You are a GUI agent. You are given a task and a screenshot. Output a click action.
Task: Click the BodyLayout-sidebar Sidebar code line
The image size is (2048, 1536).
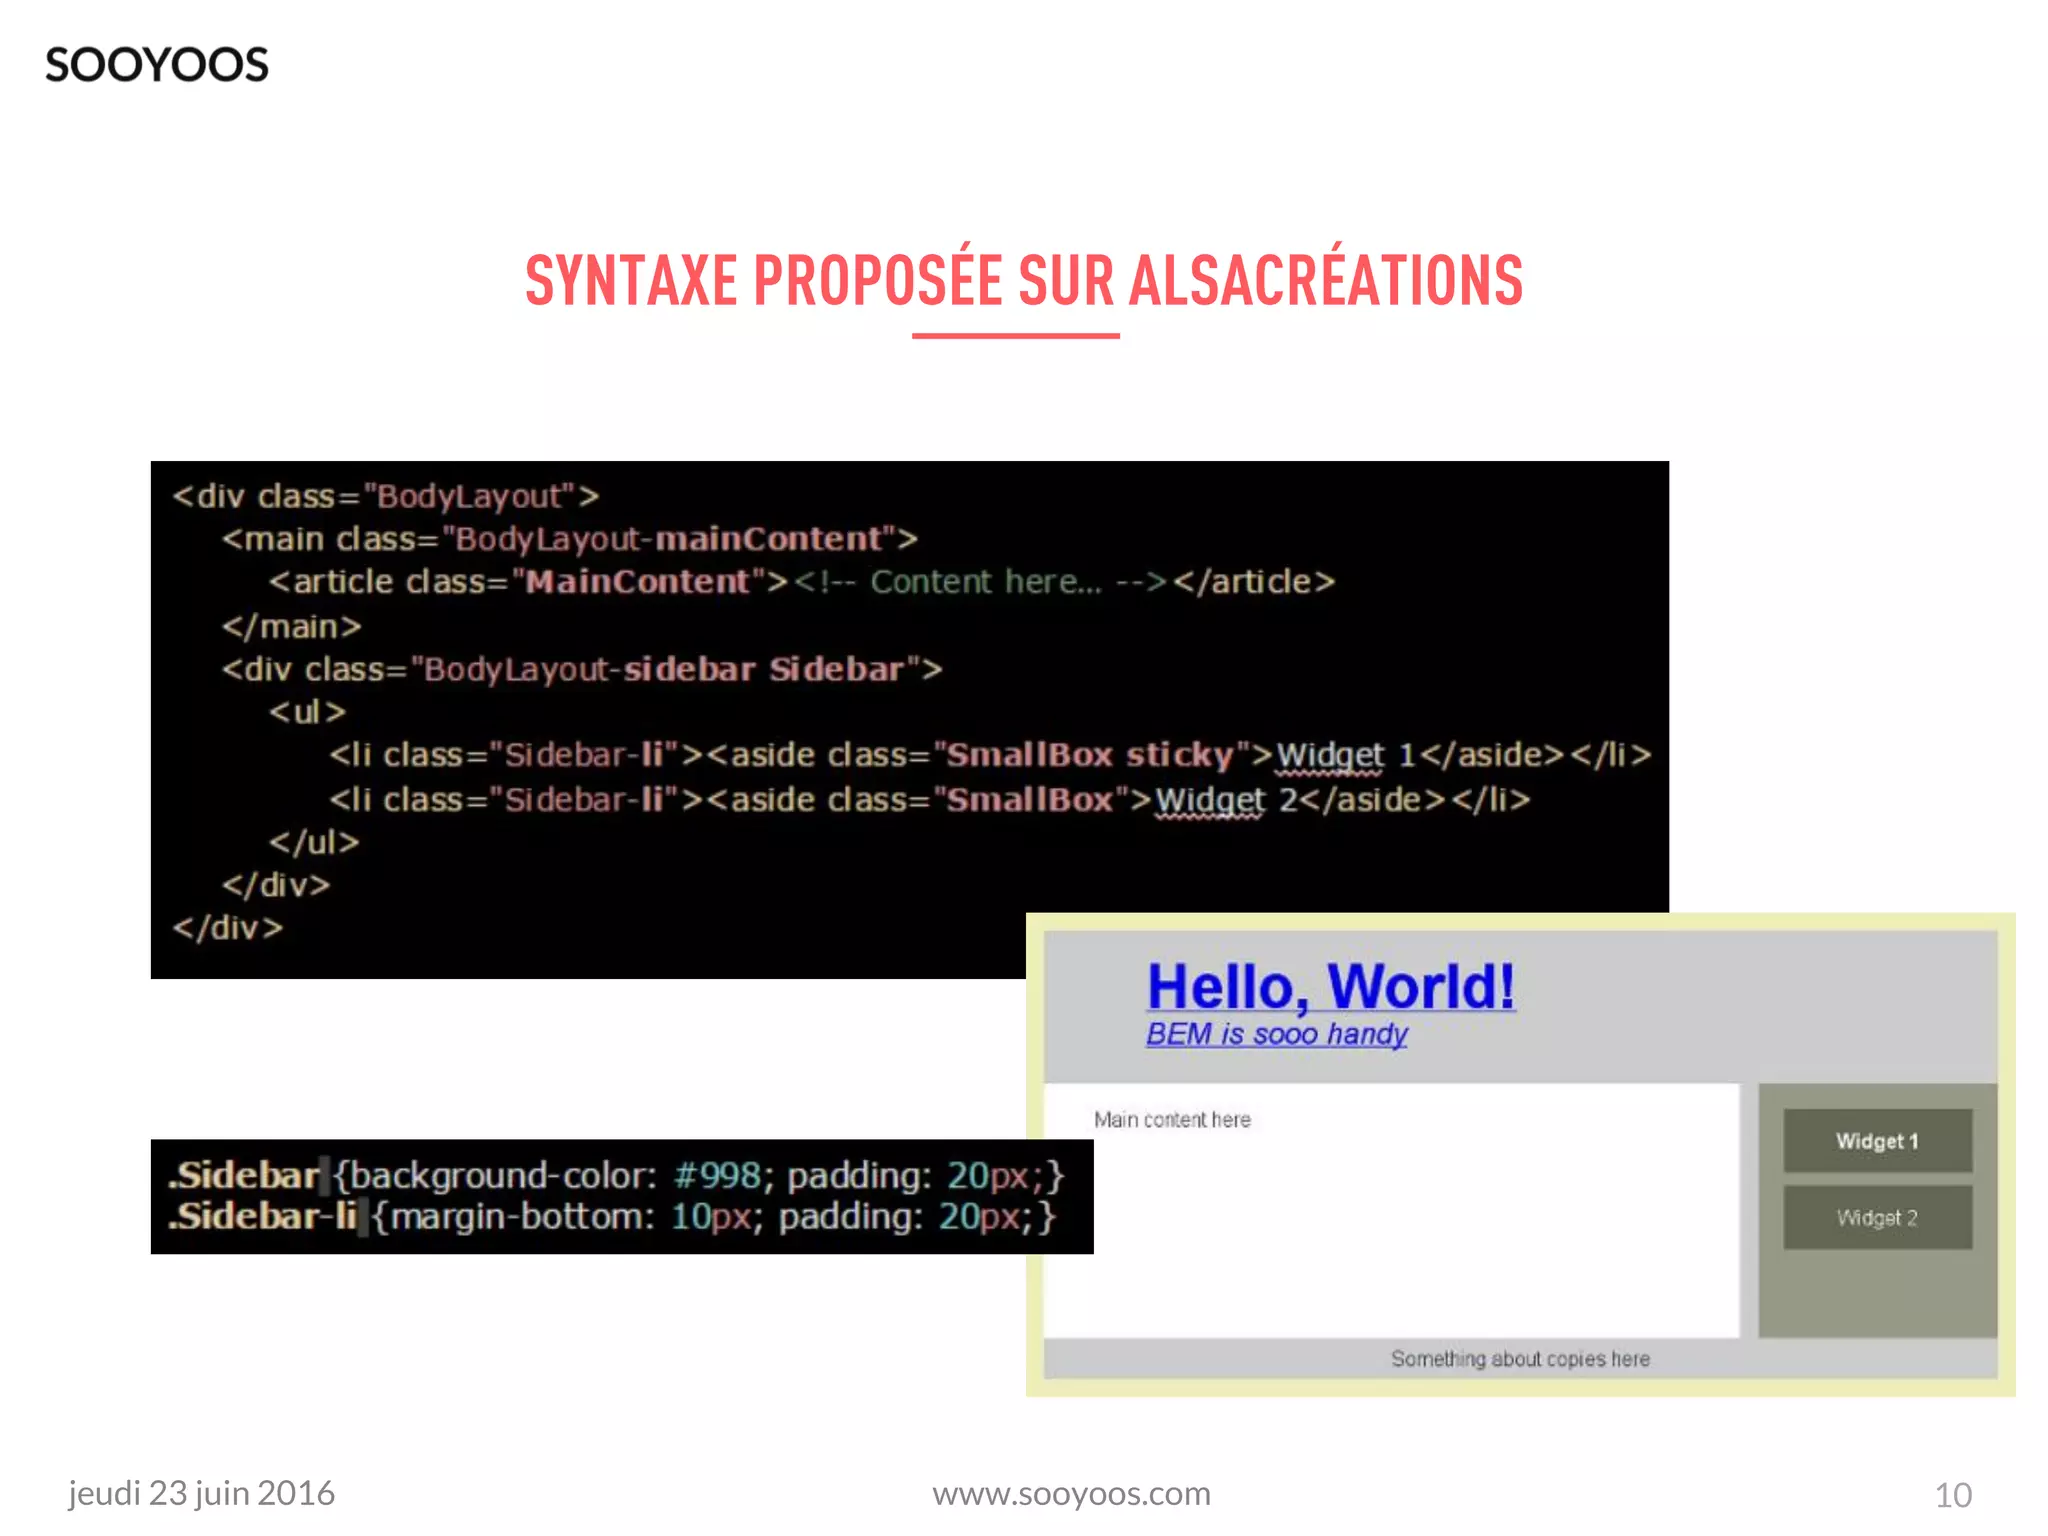coord(582,669)
